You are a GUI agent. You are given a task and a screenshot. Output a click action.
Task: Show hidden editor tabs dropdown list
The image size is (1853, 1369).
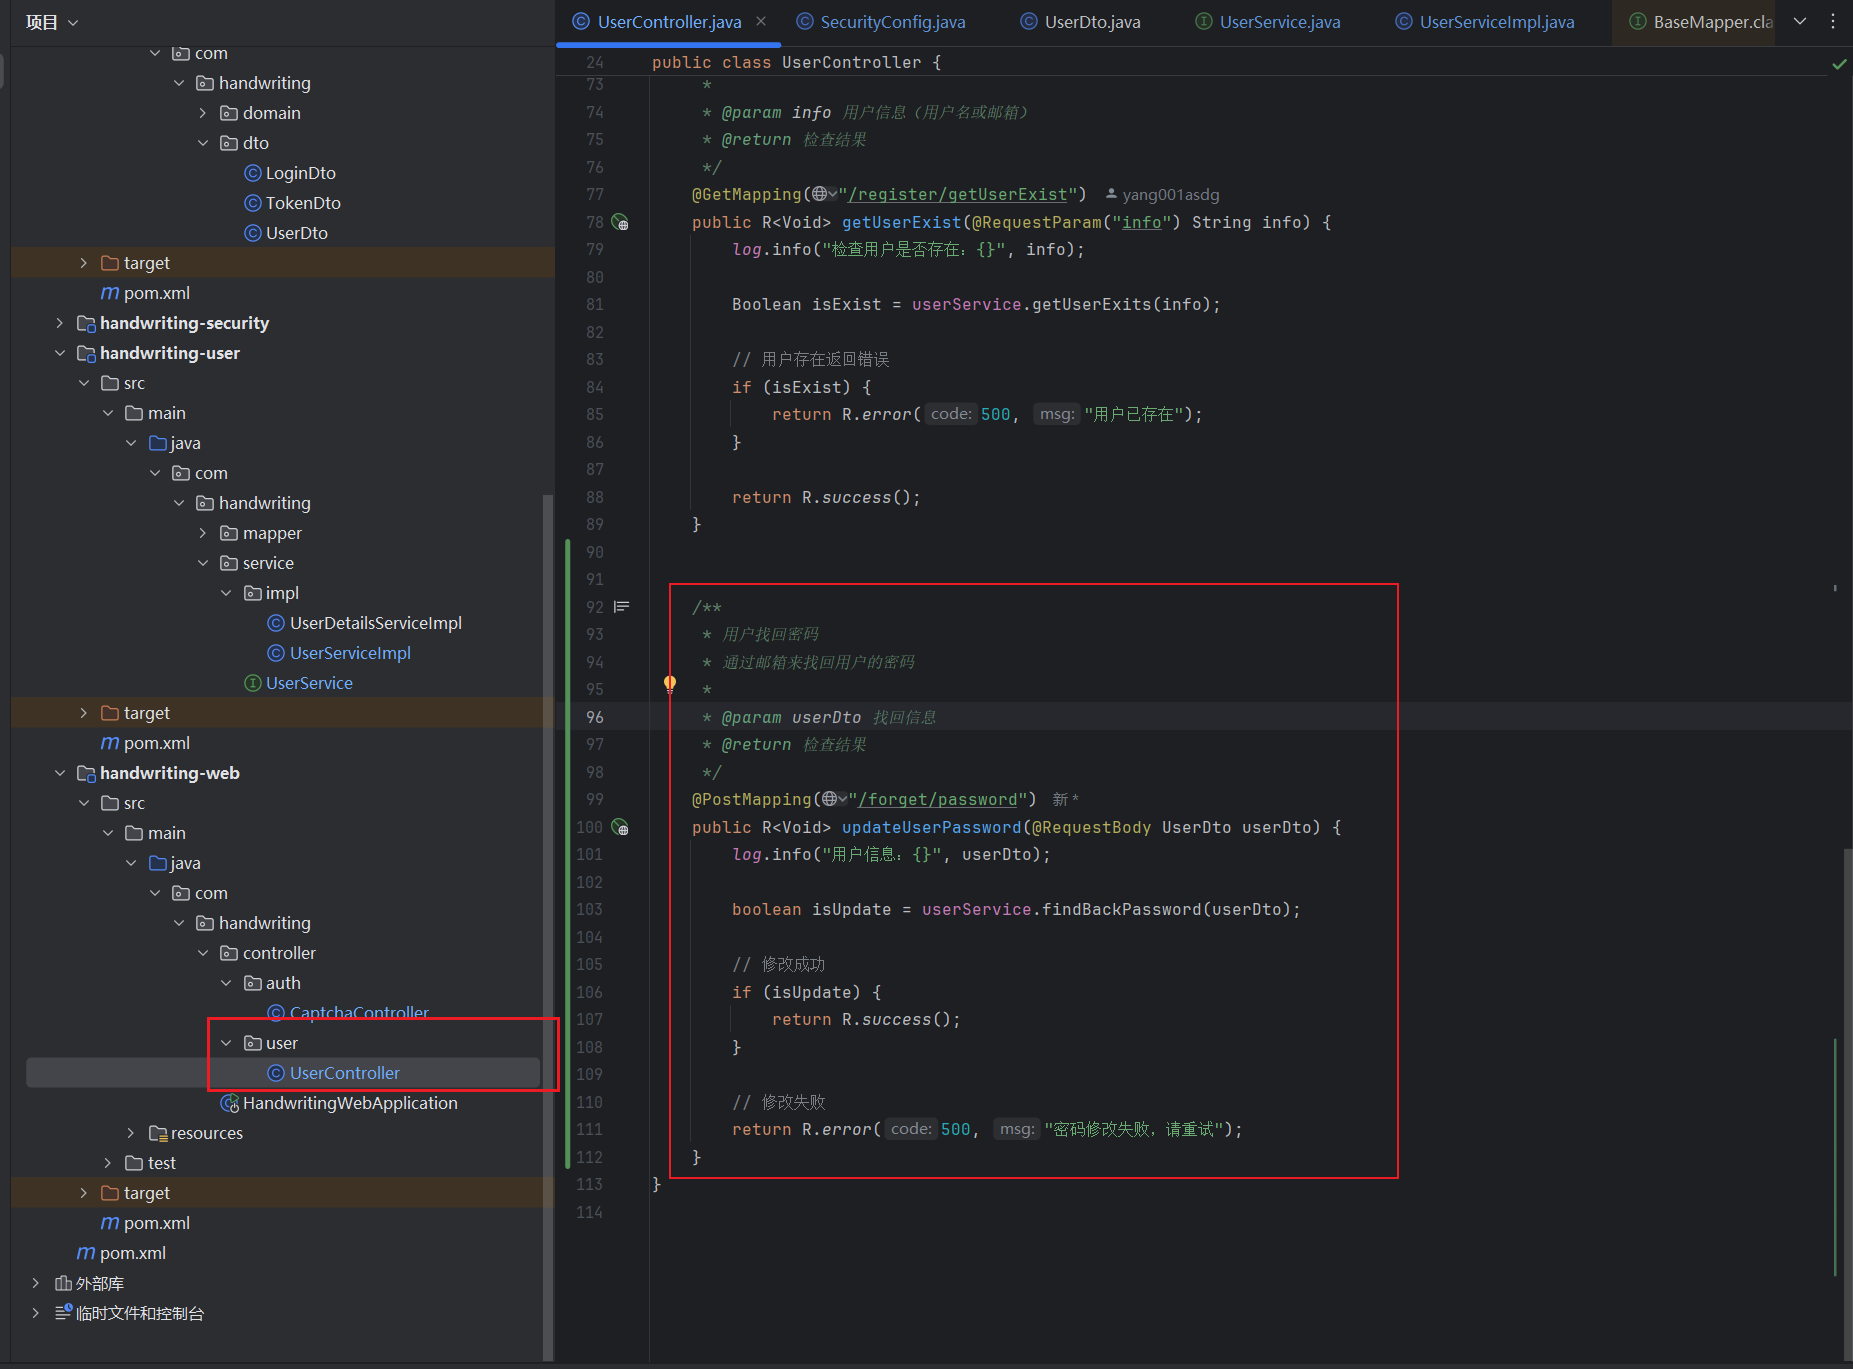(x=1800, y=21)
